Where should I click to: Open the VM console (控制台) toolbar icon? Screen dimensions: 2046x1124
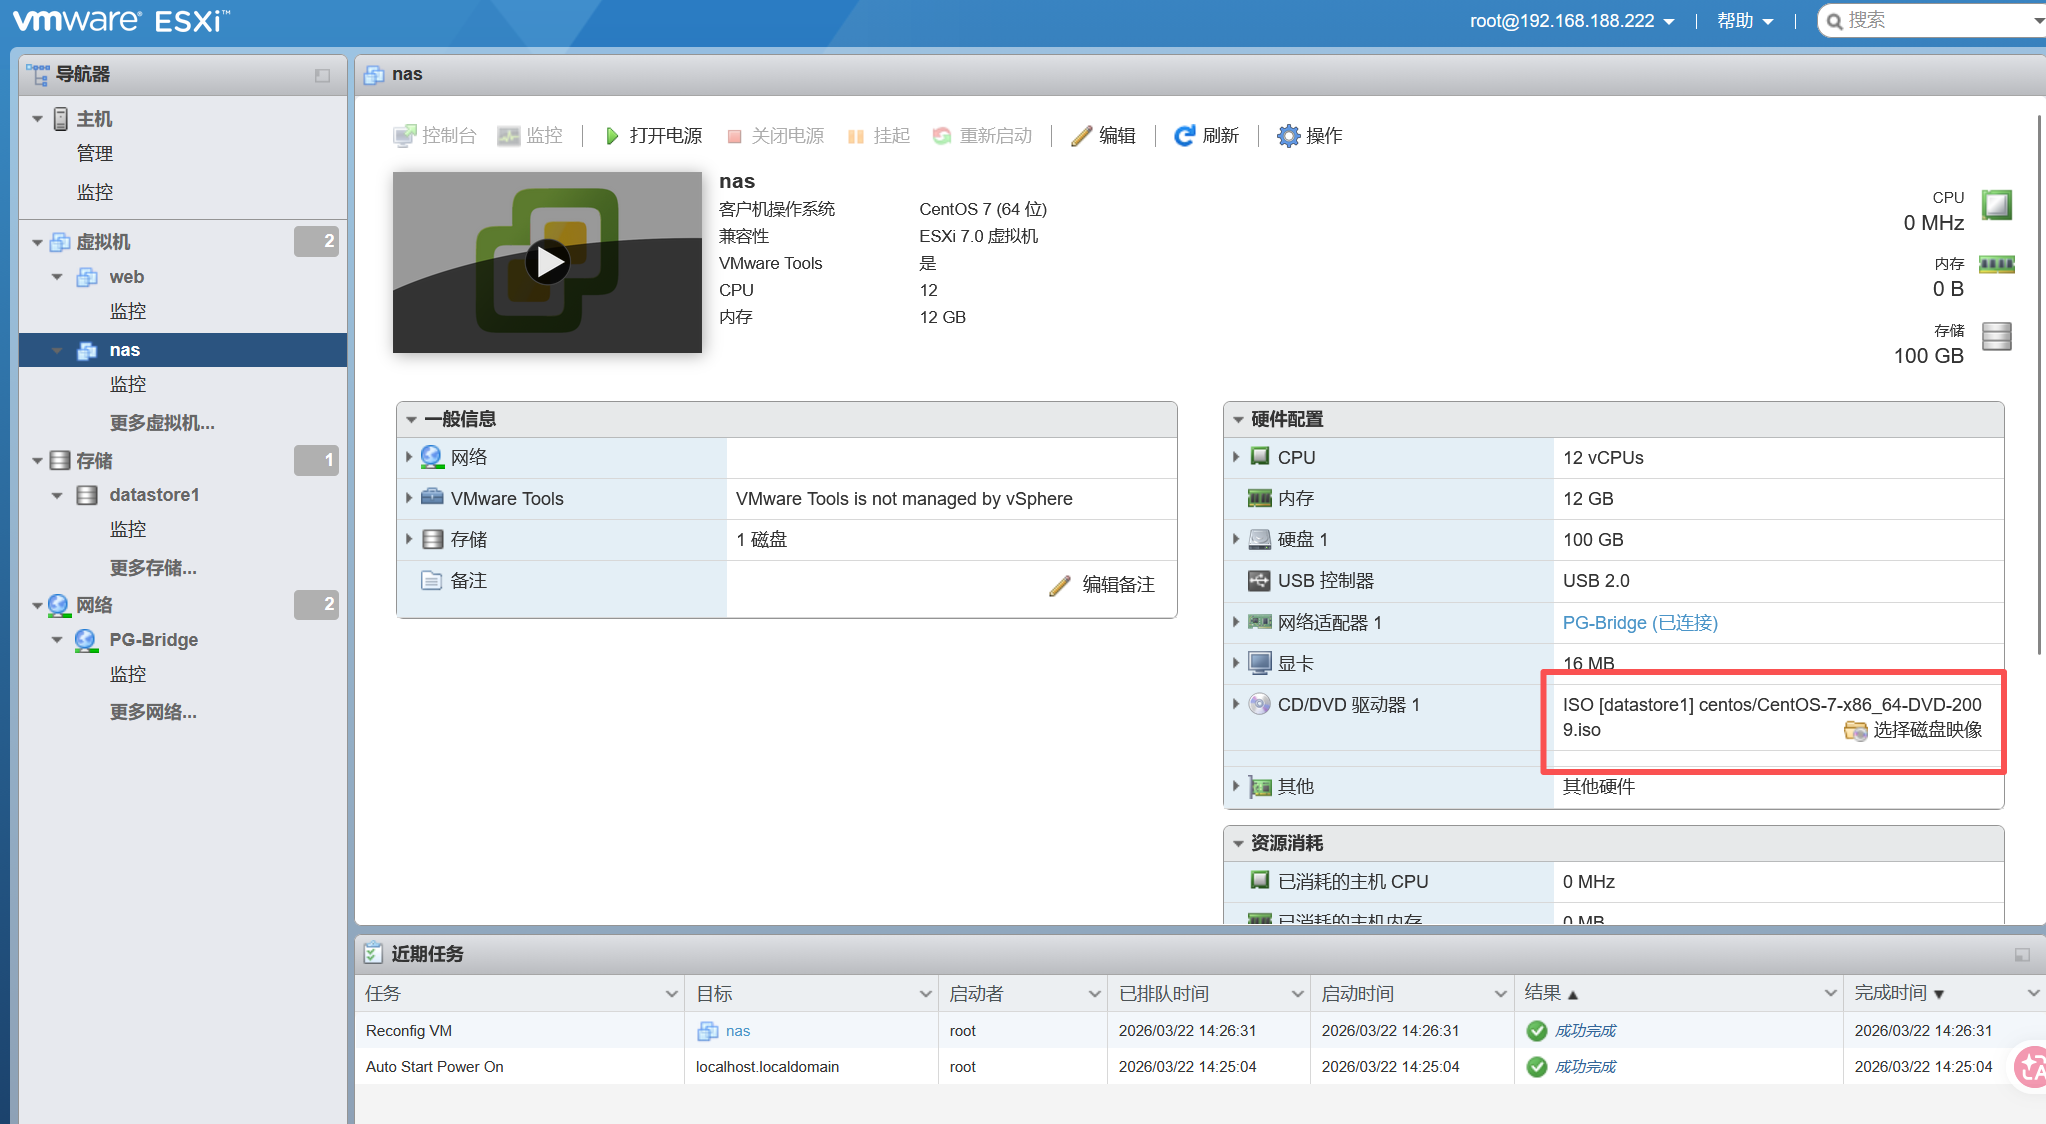[x=404, y=136]
